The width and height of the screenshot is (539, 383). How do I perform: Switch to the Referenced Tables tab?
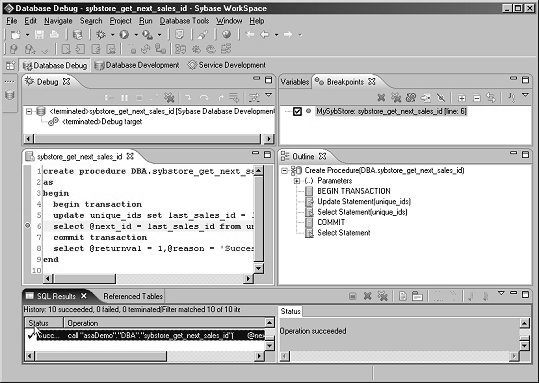[x=133, y=296]
